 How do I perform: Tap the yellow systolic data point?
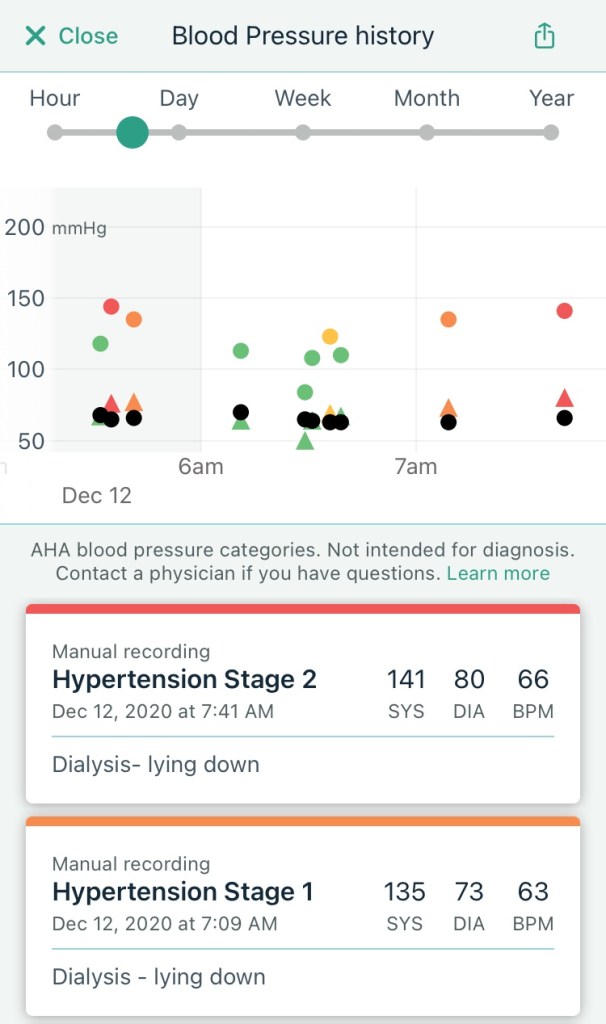(330, 337)
